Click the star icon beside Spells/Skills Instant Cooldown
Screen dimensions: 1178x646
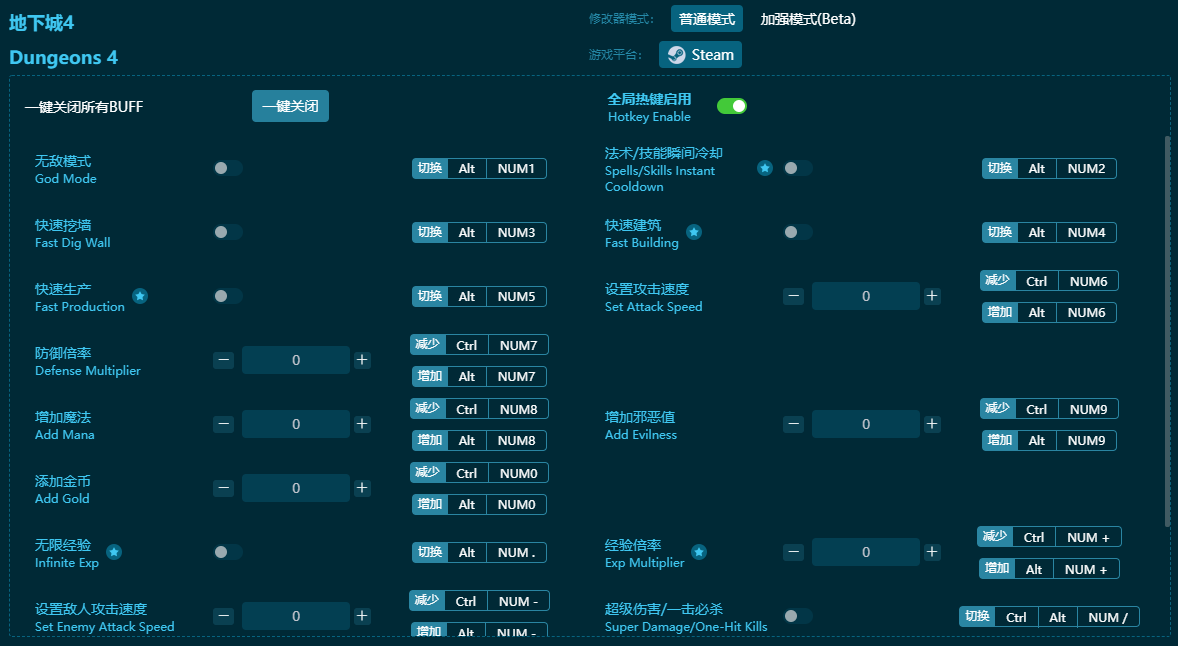coord(765,168)
